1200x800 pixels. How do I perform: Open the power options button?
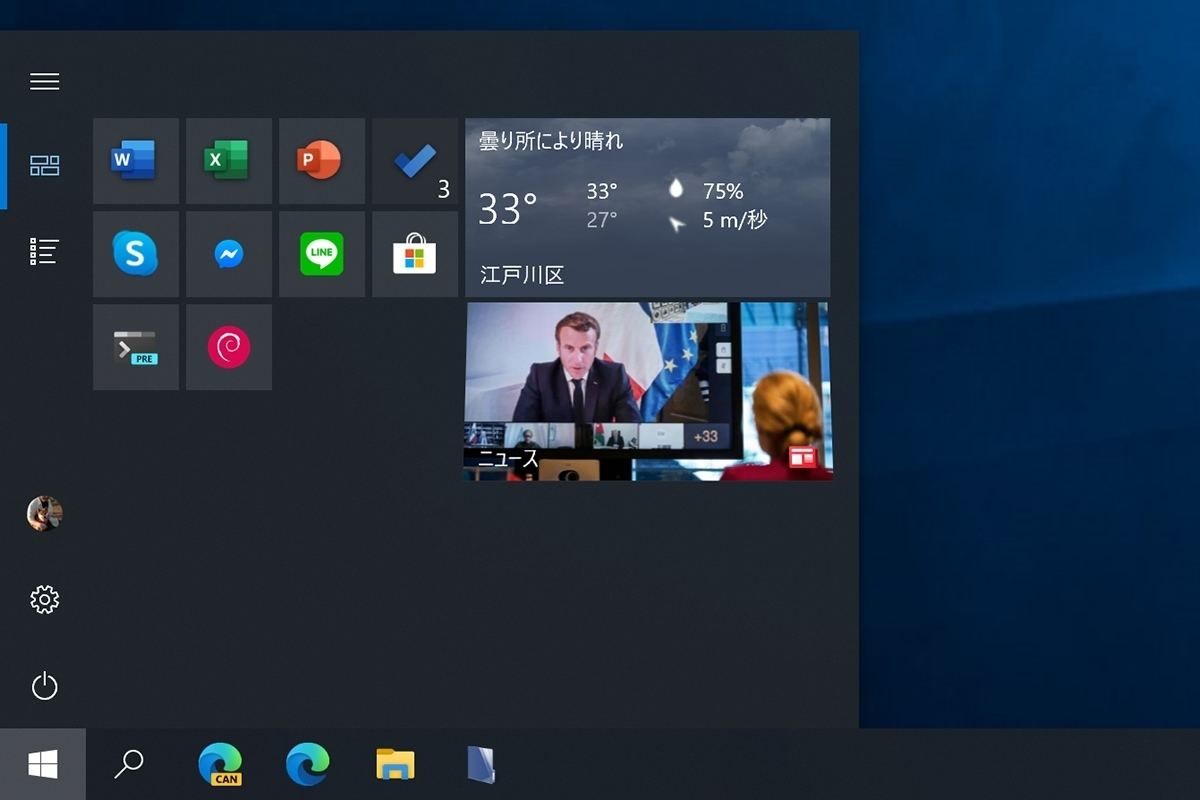pyautogui.click(x=44, y=686)
